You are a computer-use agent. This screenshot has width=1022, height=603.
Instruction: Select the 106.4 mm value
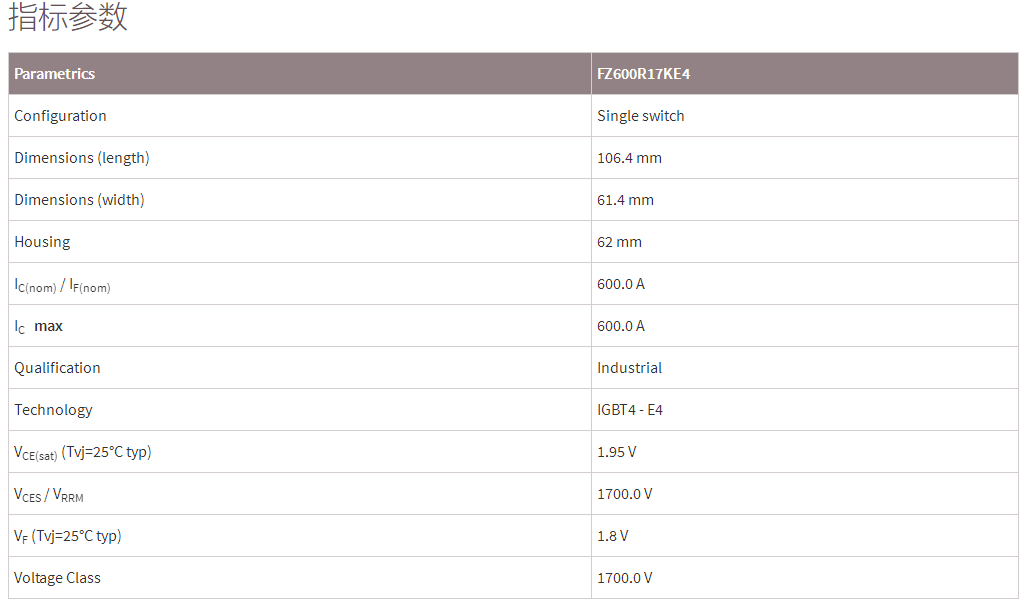click(629, 158)
